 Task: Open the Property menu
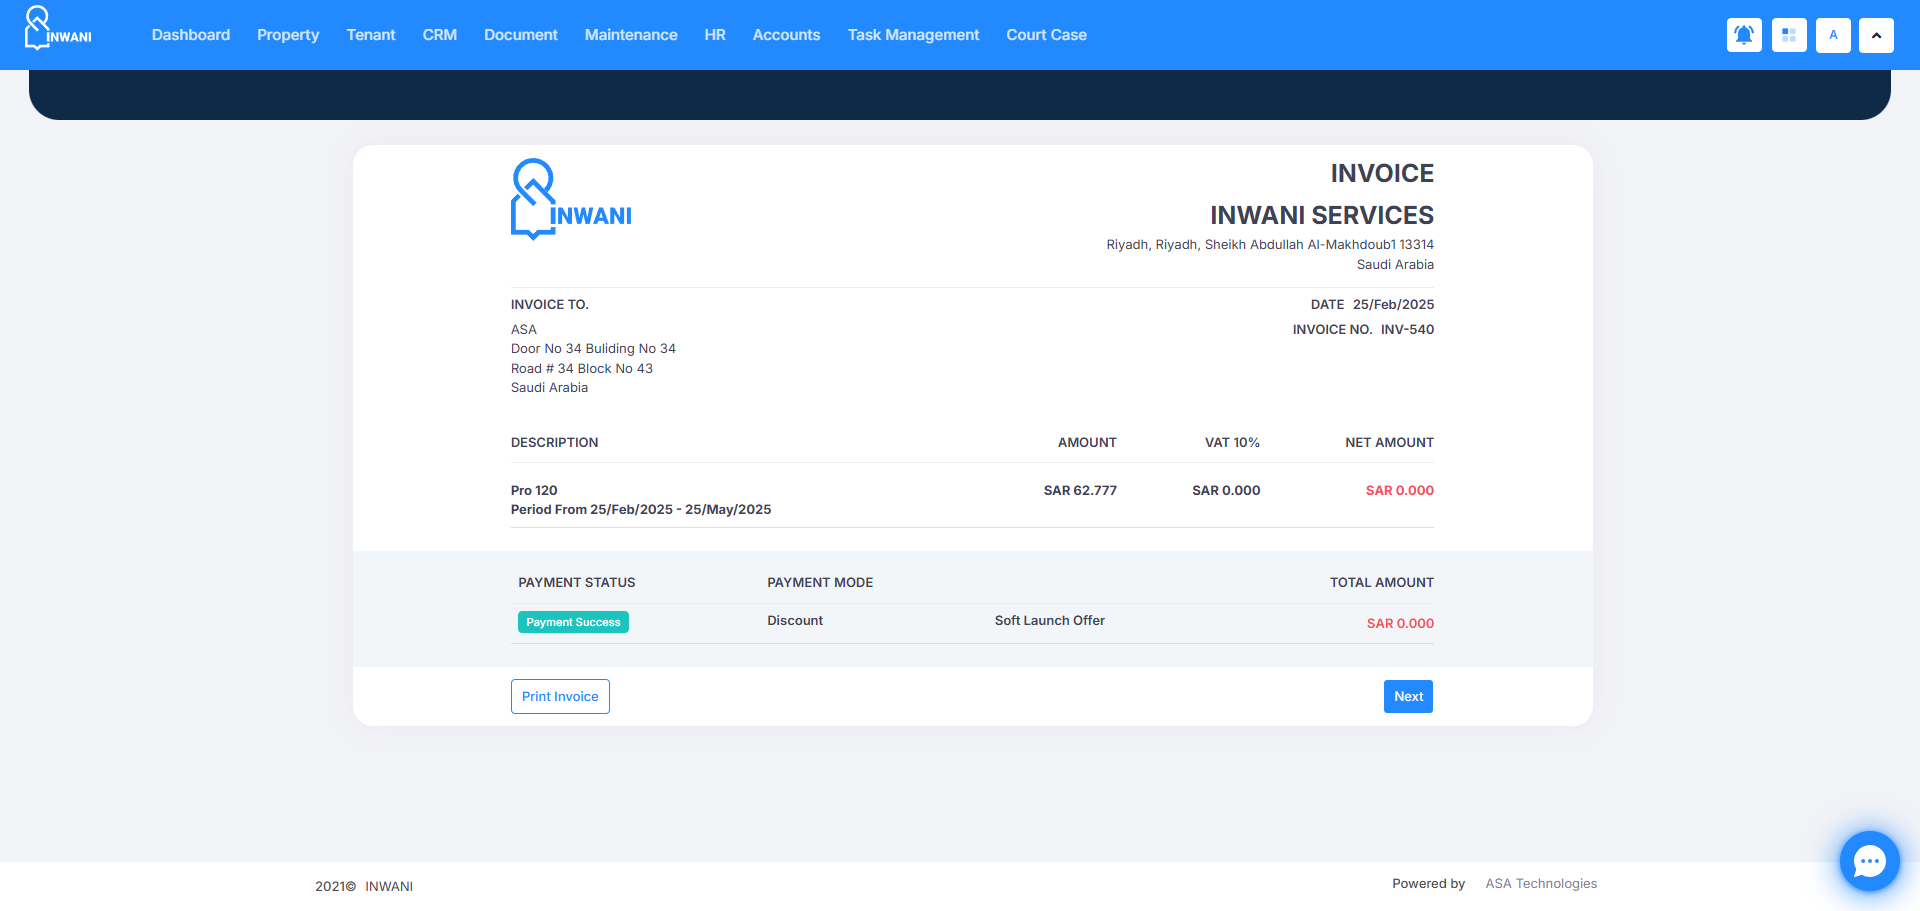point(288,35)
